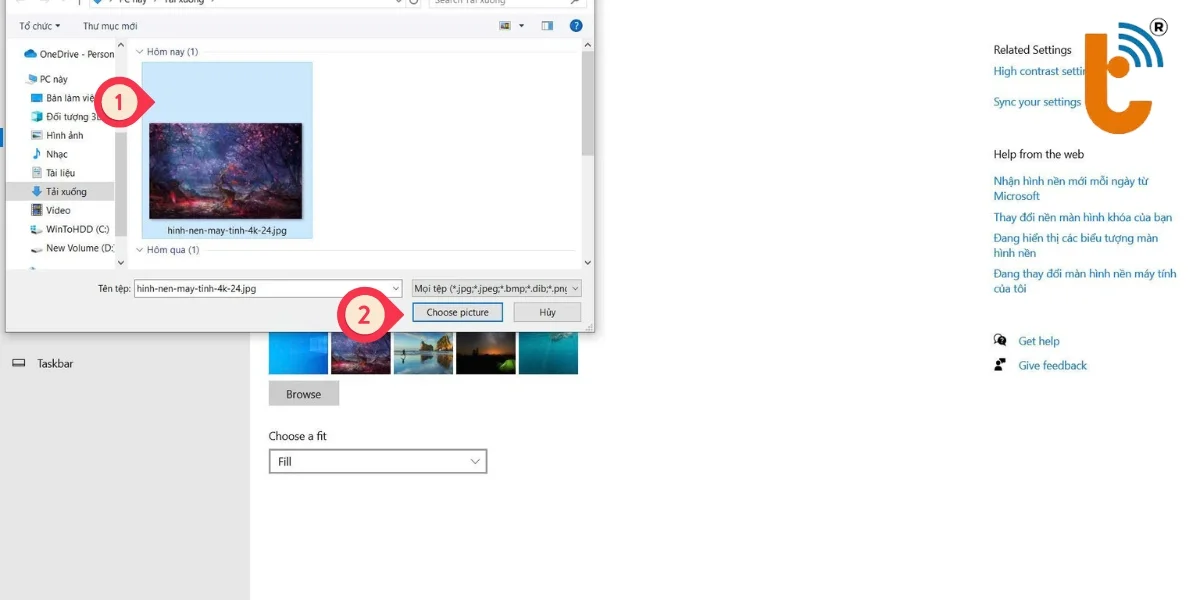Select the Nhạc music folder icon
The image size is (1200, 600).
pyautogui.click(x=37, y=154)
